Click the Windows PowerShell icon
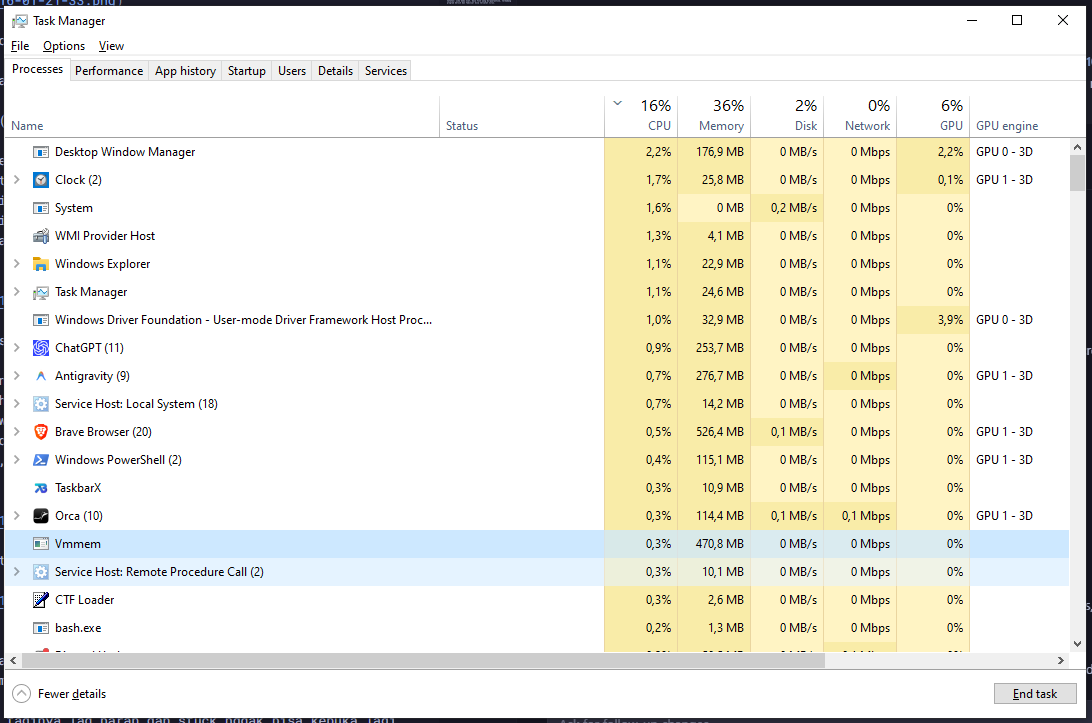Viewport: 1092px width, 723px height. coord(41,460)
